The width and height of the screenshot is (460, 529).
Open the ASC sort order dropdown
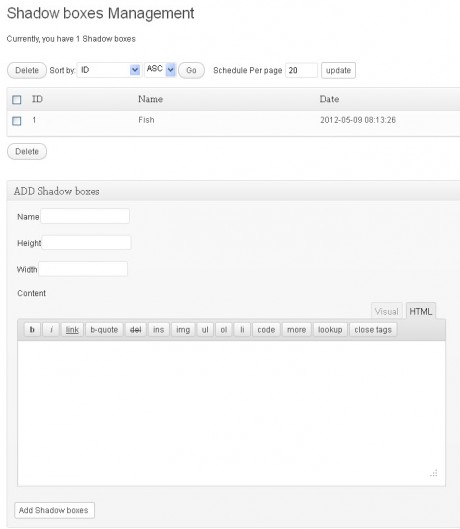pyautogui.click(x=160, y=69)
